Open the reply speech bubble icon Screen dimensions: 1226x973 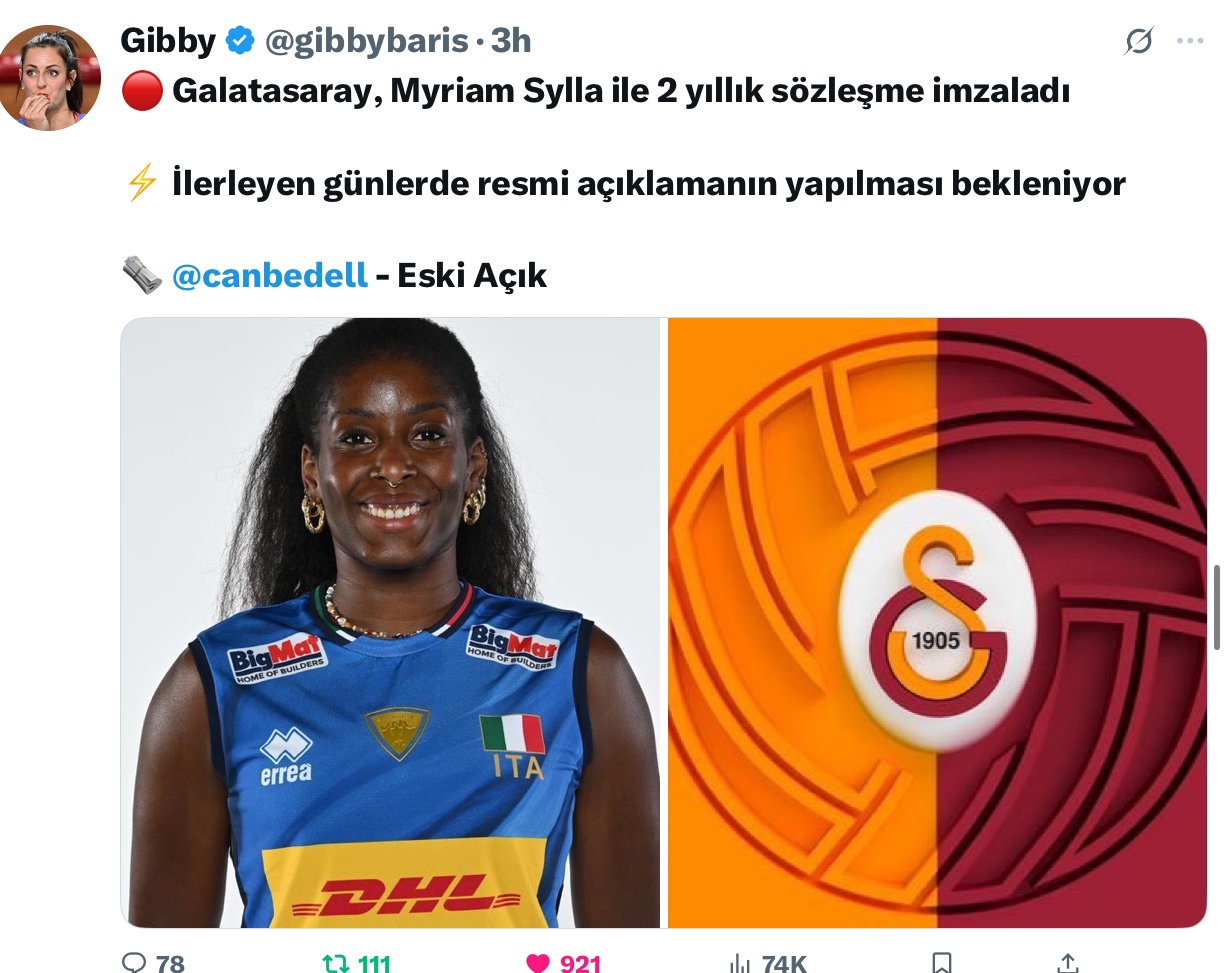click(134, 963)
